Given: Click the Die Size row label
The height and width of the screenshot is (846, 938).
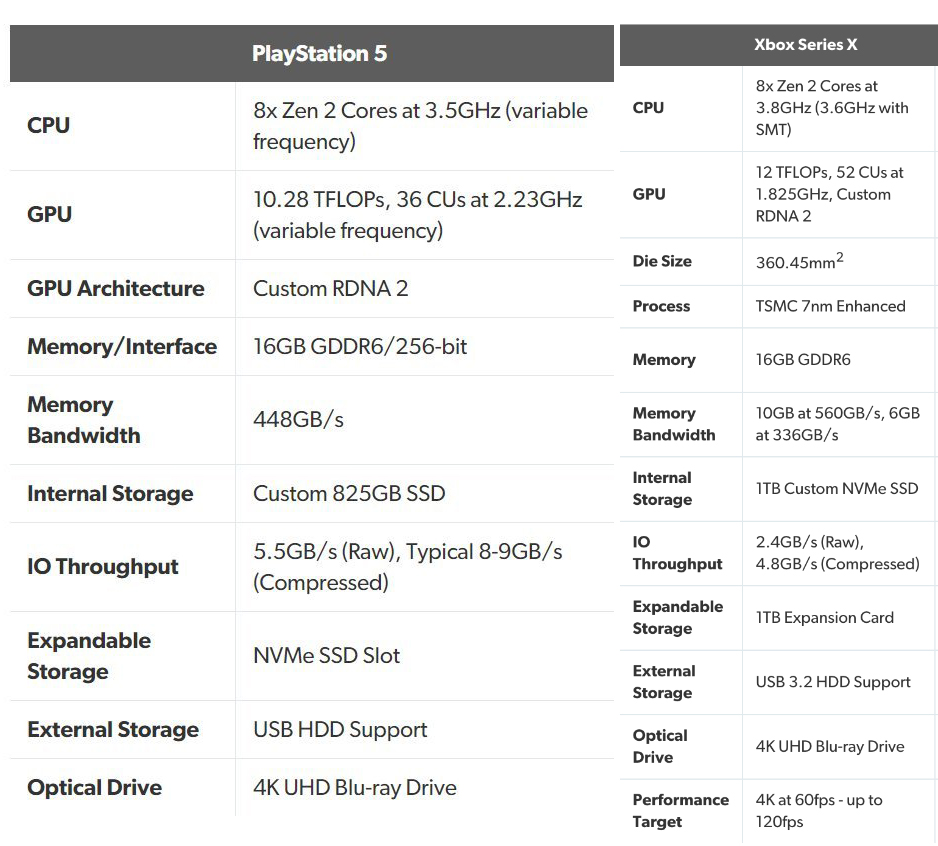Looking at the screenshot, I should pos(662,261).
